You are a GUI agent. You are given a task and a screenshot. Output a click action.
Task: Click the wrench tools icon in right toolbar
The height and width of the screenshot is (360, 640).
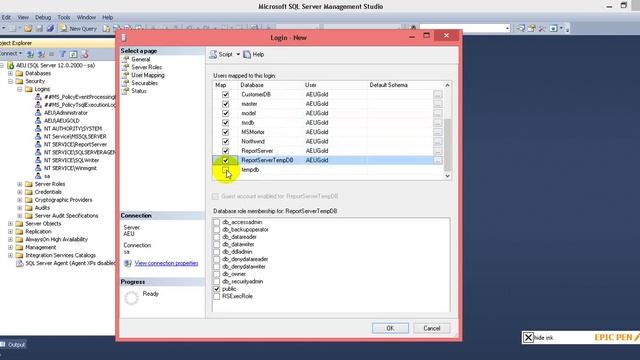(x=542, y=28)
